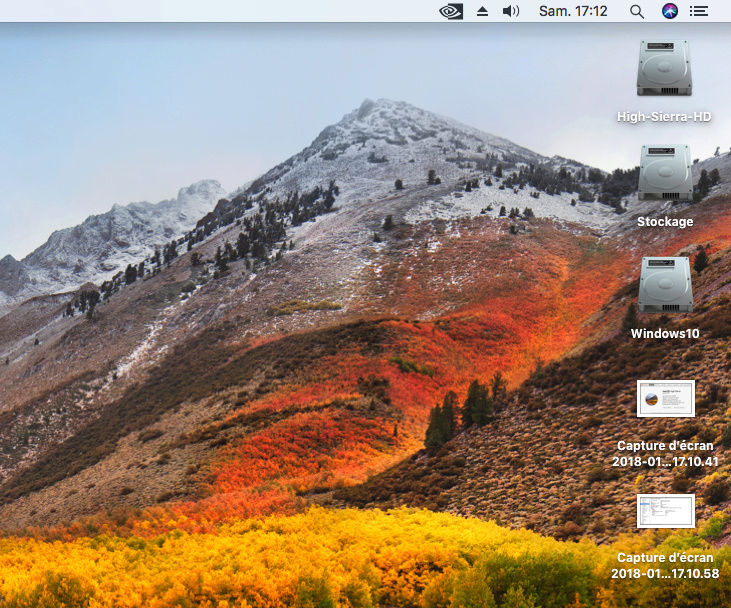Select the Stockage drive icon
The height and width of the screenshot is (608, 731).
[665, 173]
